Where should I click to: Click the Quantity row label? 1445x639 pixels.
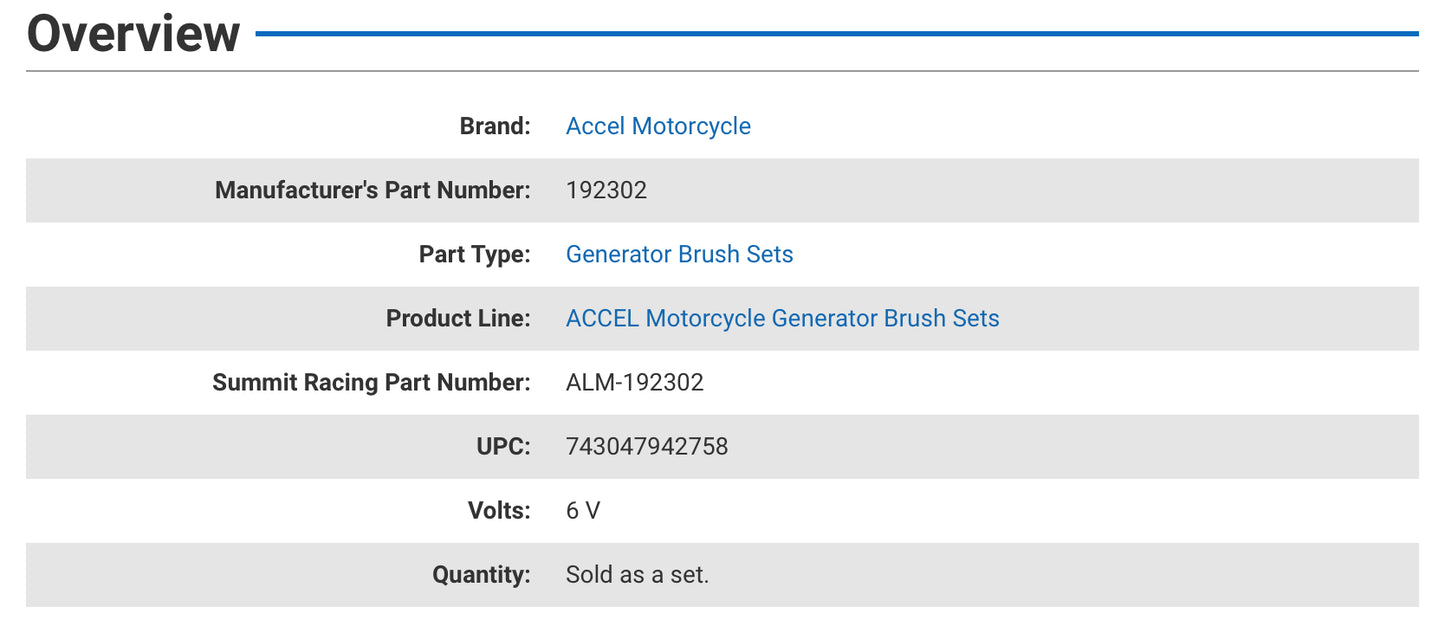click(x=480, y=574)
